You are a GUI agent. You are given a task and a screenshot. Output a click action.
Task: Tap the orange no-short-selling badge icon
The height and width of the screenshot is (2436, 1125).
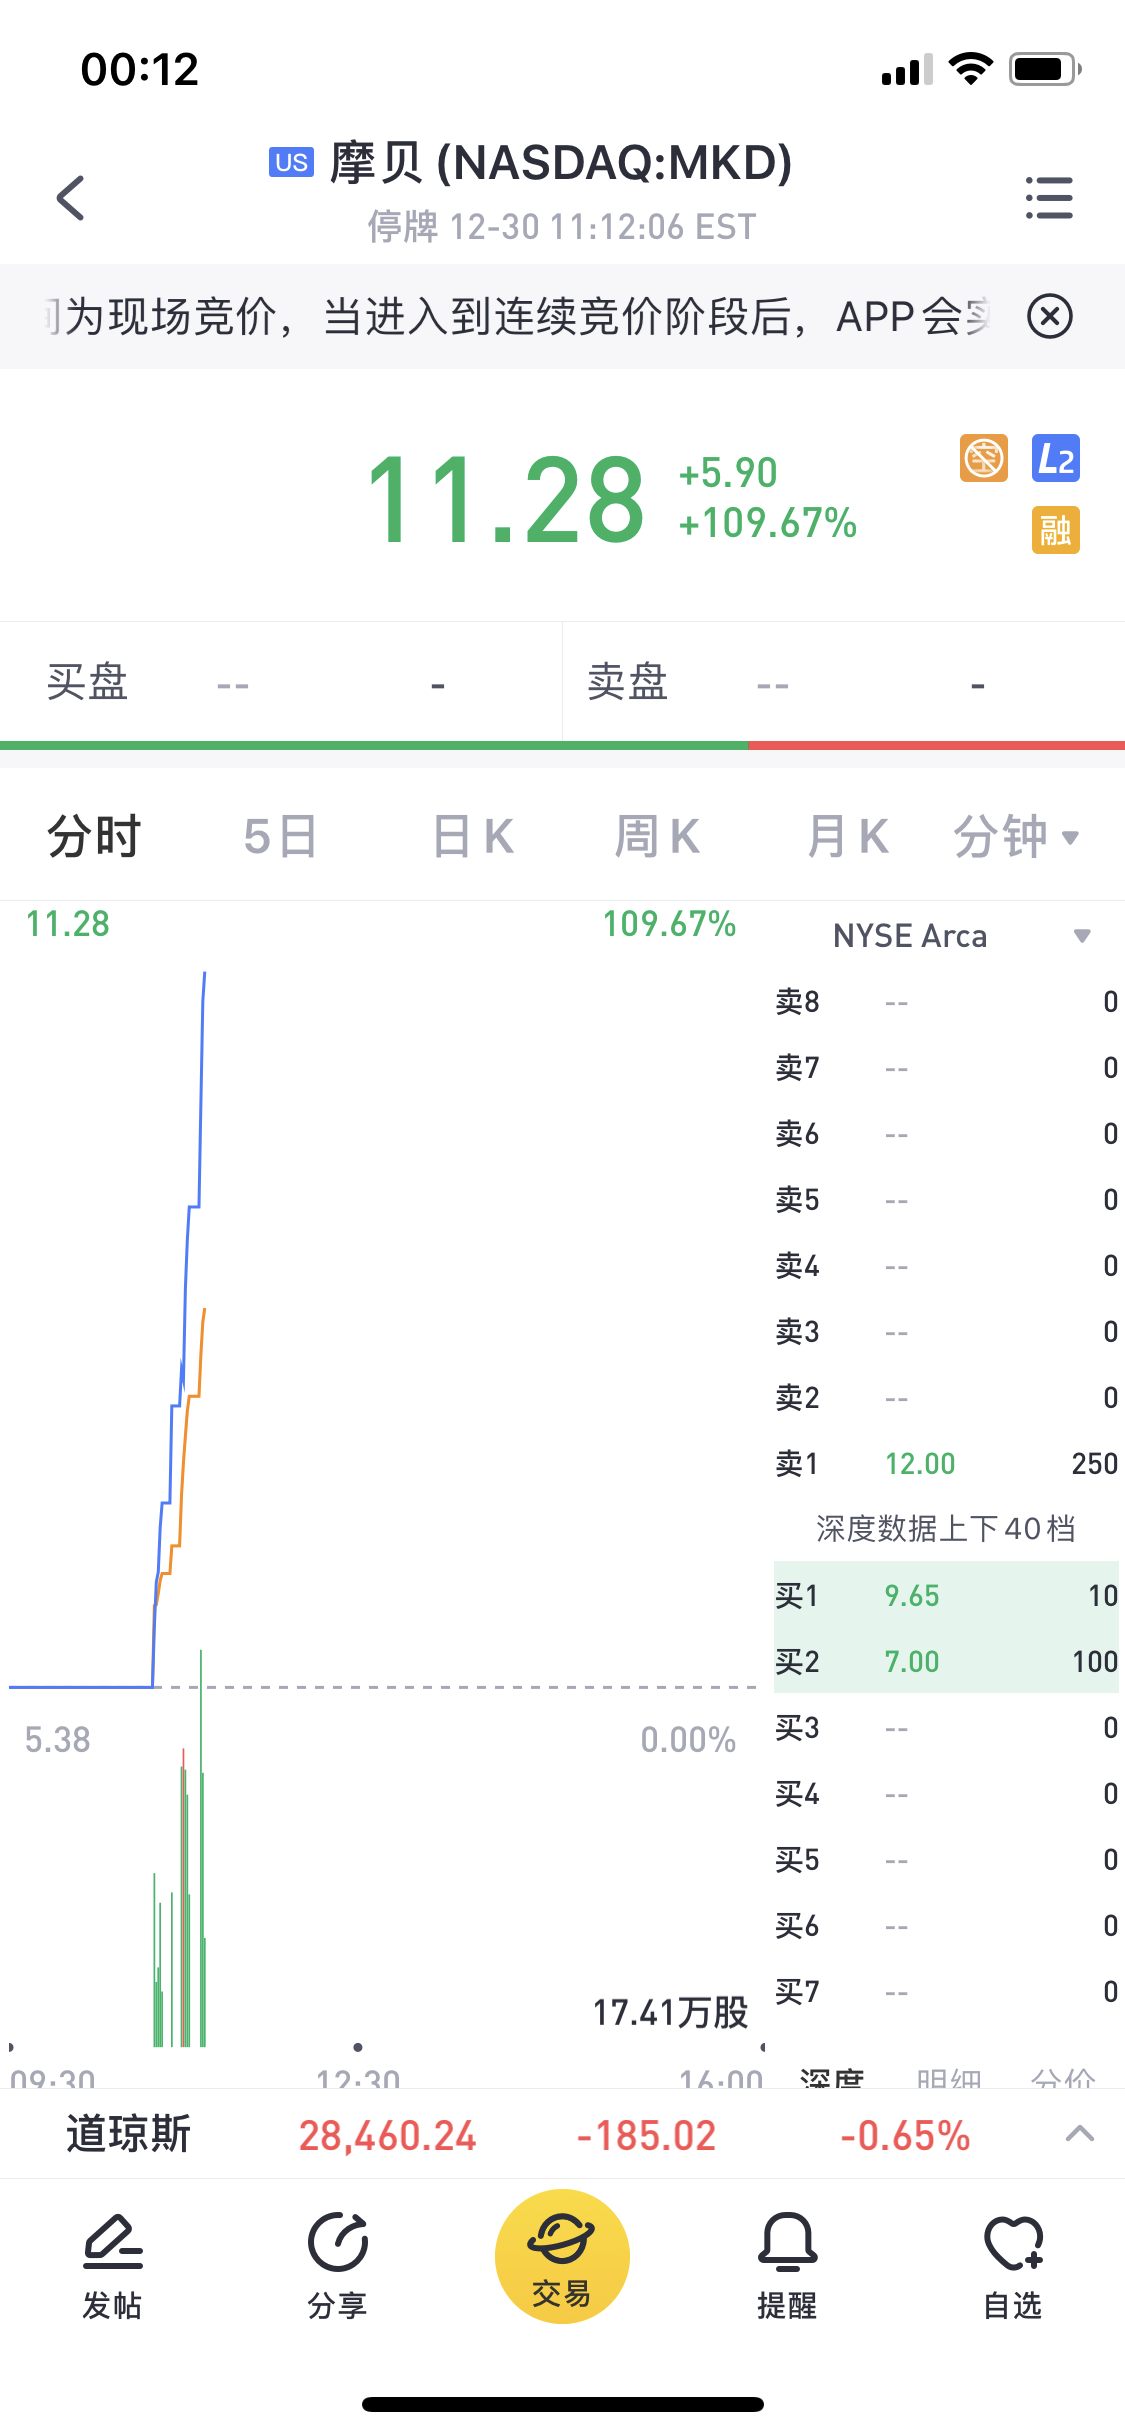tap(984, 459)
